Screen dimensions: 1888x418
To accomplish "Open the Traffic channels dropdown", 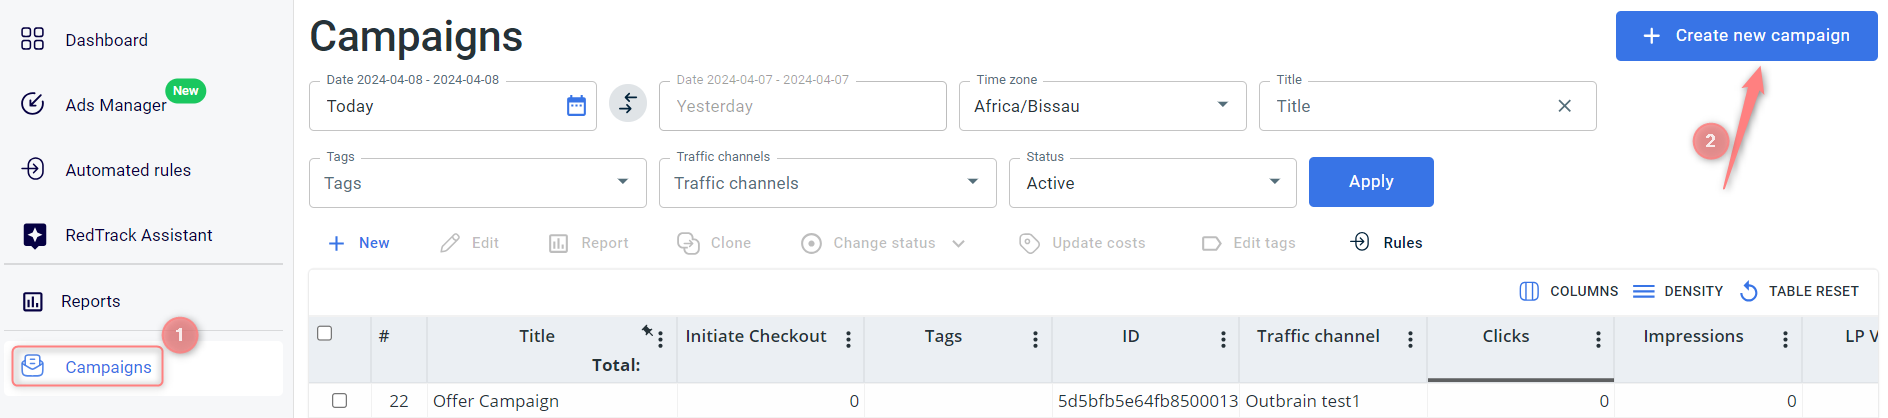I will coord(827,183).
